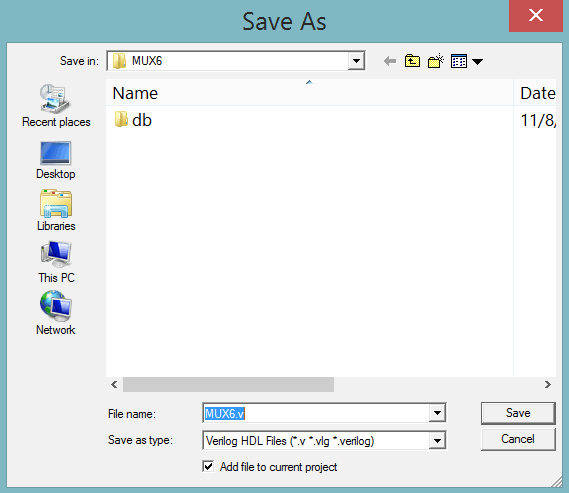The height and width of the screenshot is (493, 569).
Task: Sort files by Date column header
Action: tap(535, 93)
